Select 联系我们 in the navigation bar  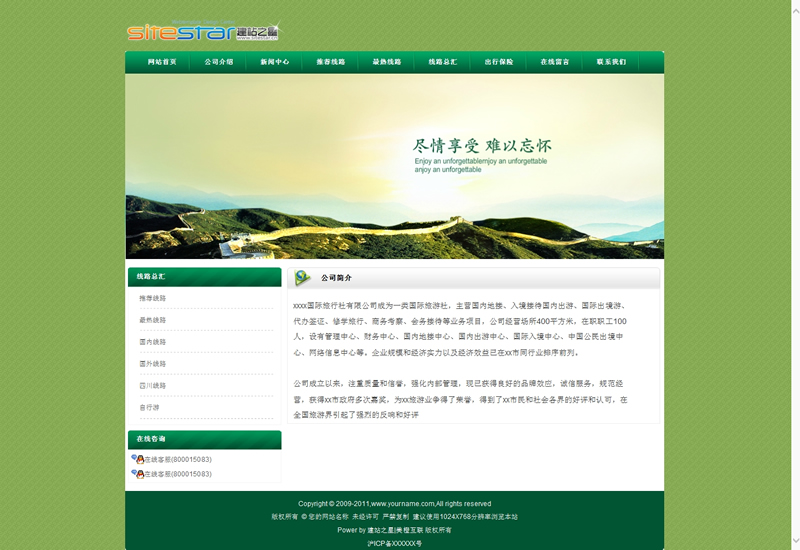click(x=611, y=62)
